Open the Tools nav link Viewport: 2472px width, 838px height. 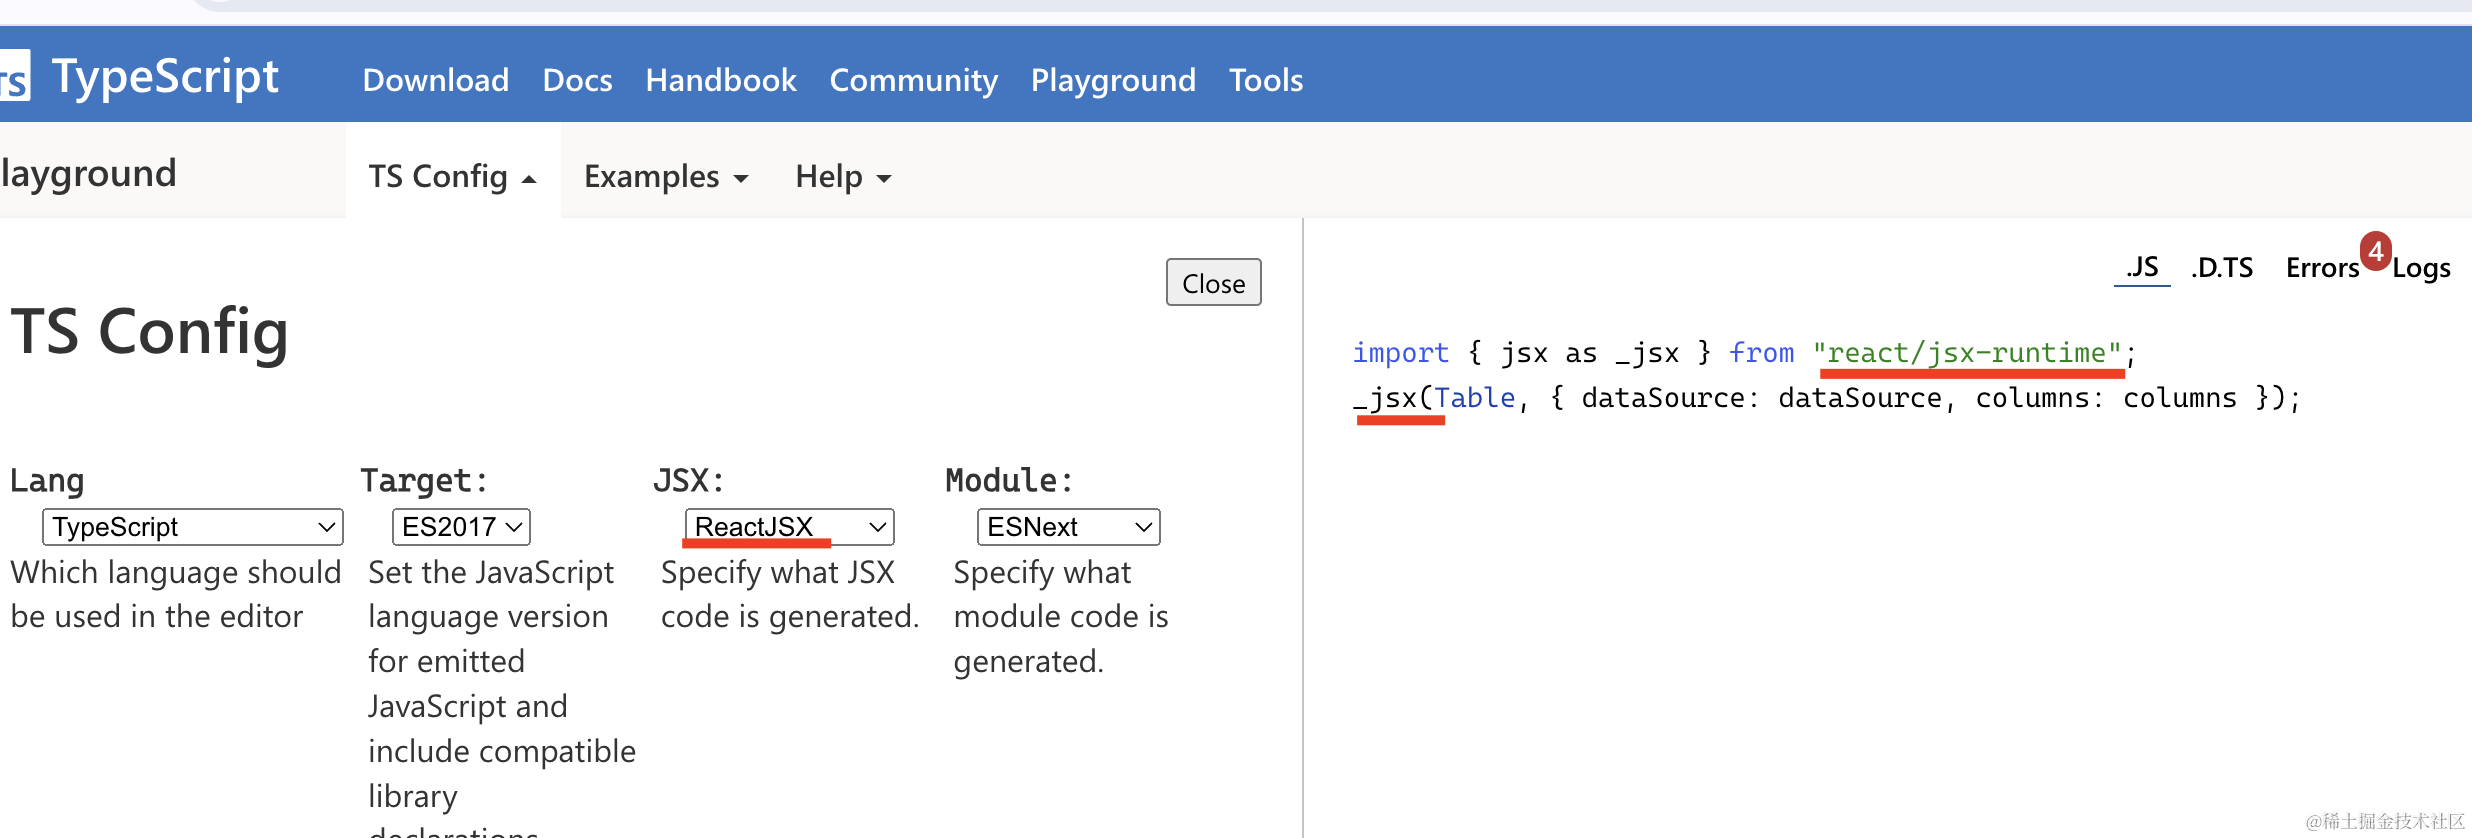1266,80
